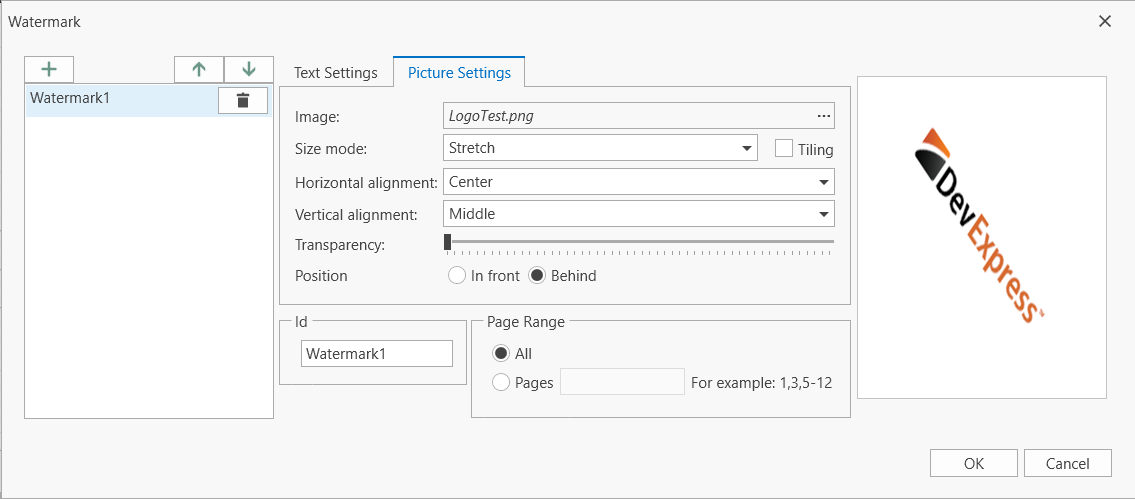1135x499 pixels.
Task: Select the Picture Settings tab
Action: (460, 72)
